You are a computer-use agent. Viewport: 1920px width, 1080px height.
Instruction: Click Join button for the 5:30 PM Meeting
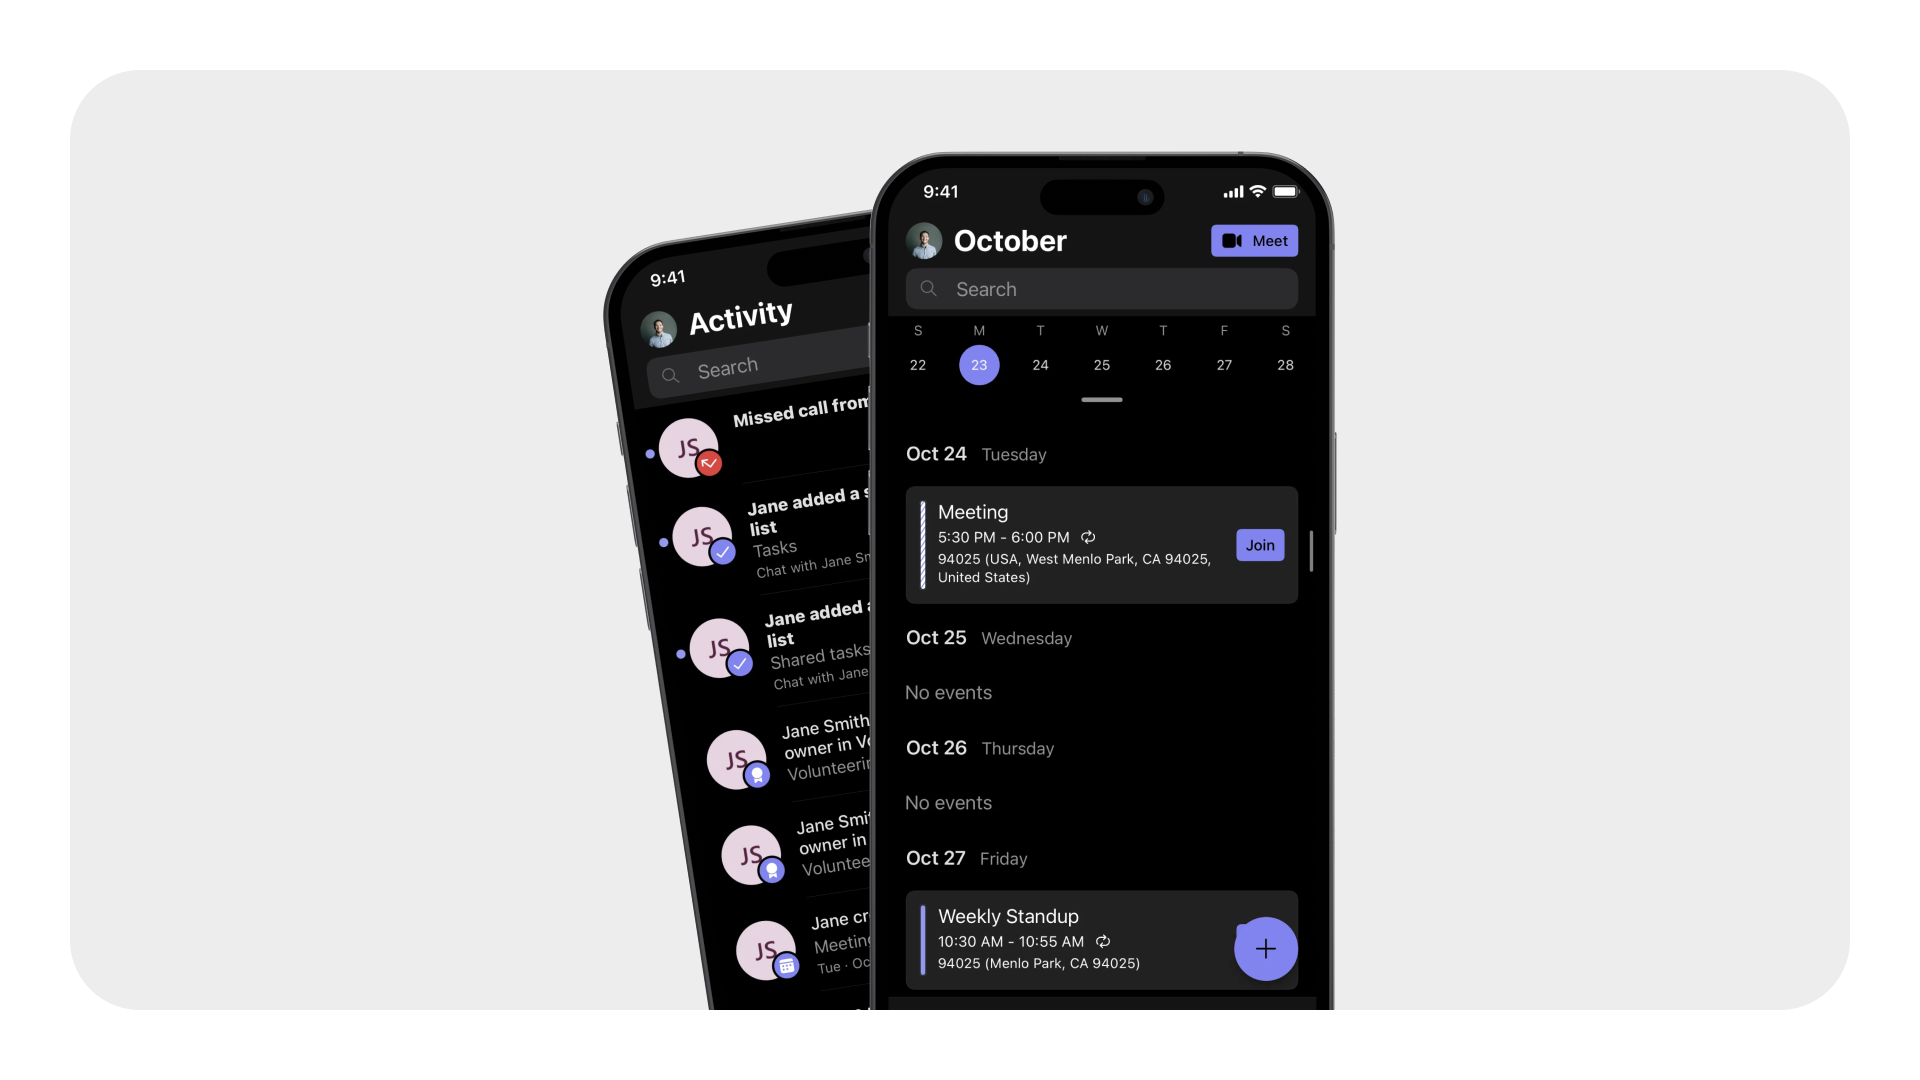pyautogui.click(x=1259, y=545)
